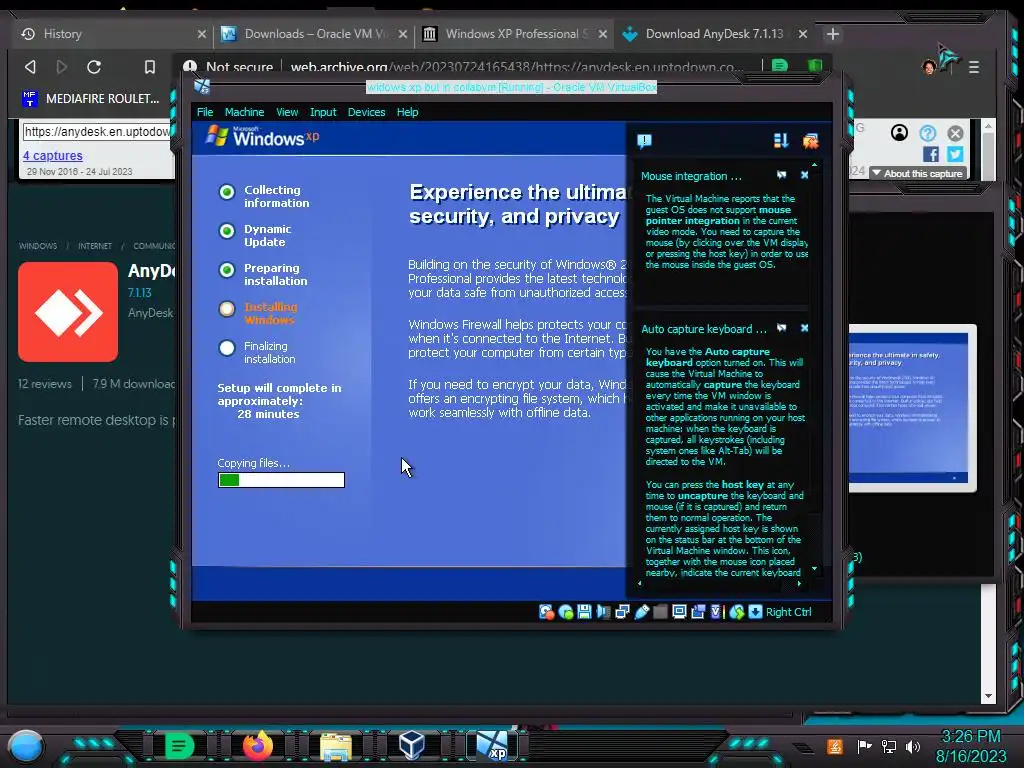Open a new browser tab with plus button
The height and width of the screenshot is (768, 1024).
tap(833, 34)
